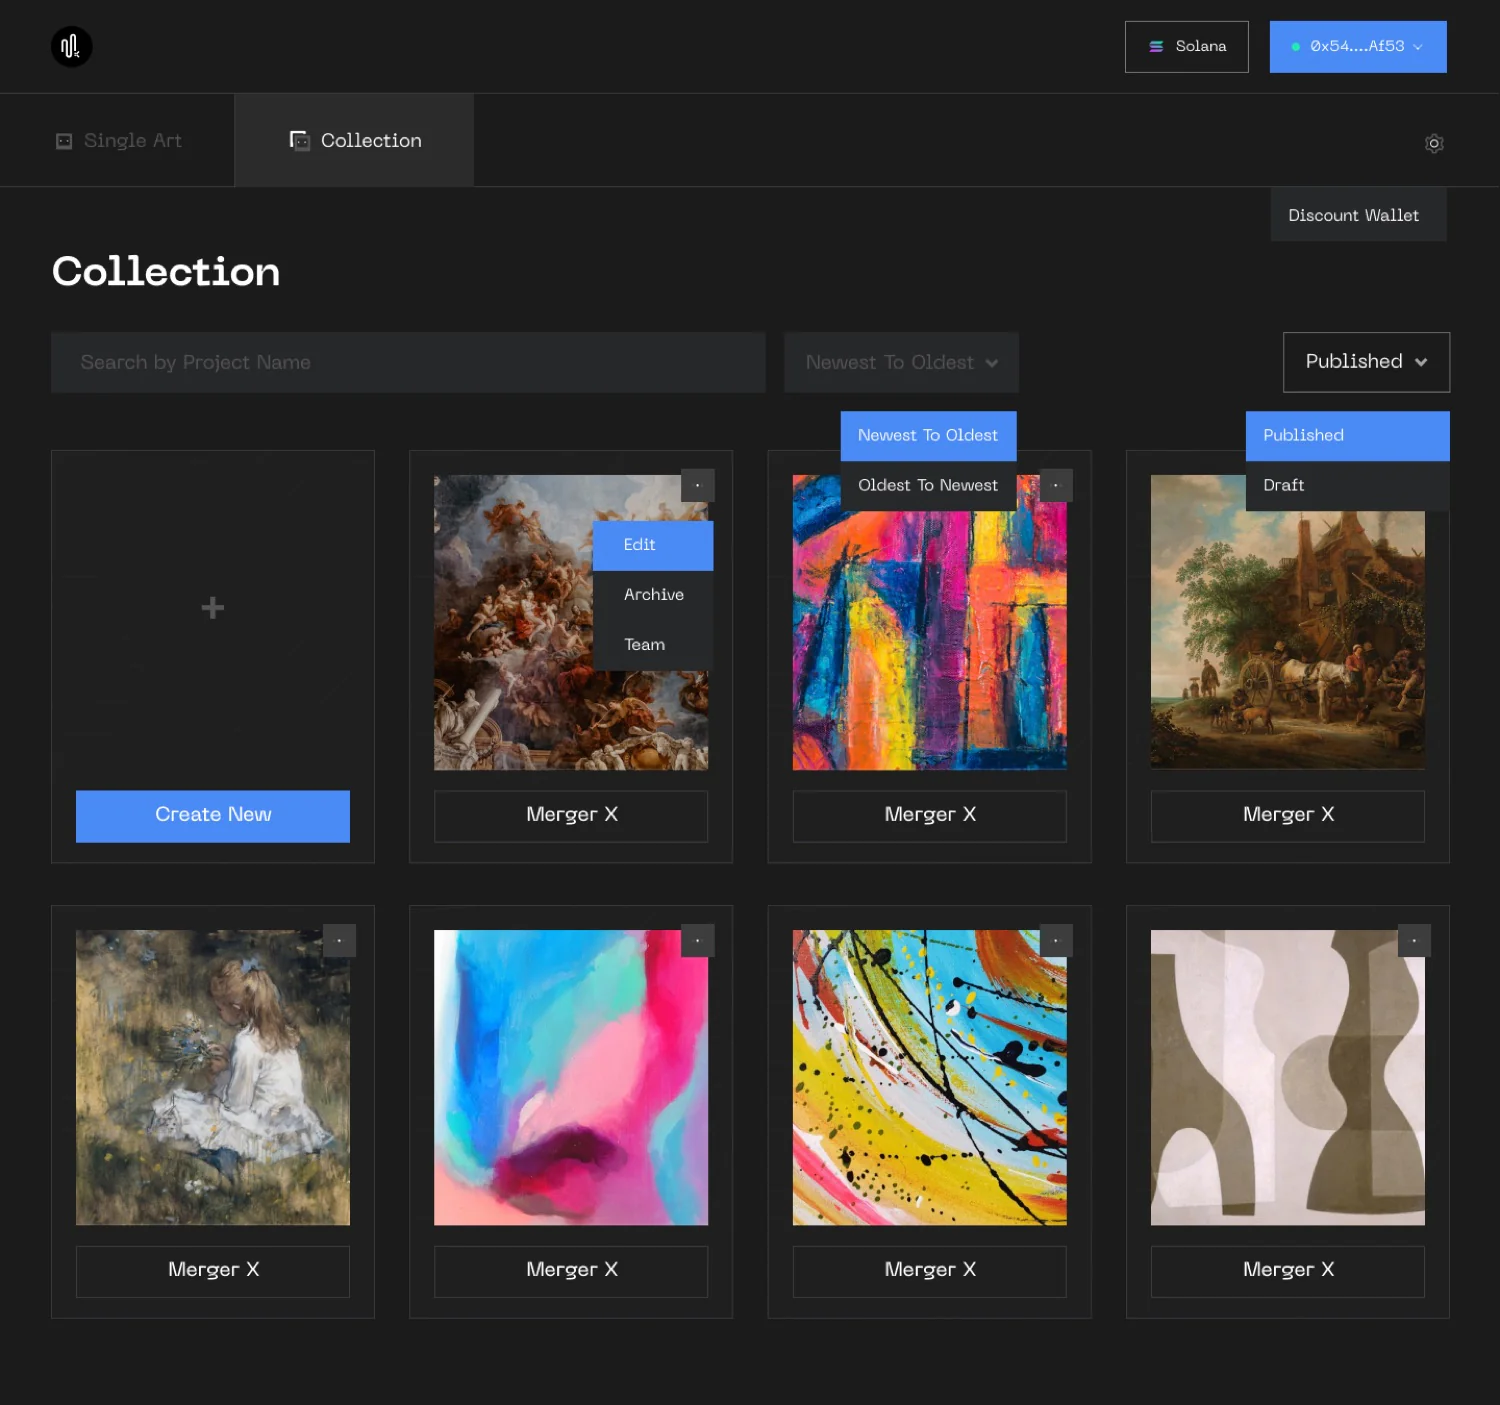
Task: Open options menu on beige shapes card
Action: tap(1414, 940)
